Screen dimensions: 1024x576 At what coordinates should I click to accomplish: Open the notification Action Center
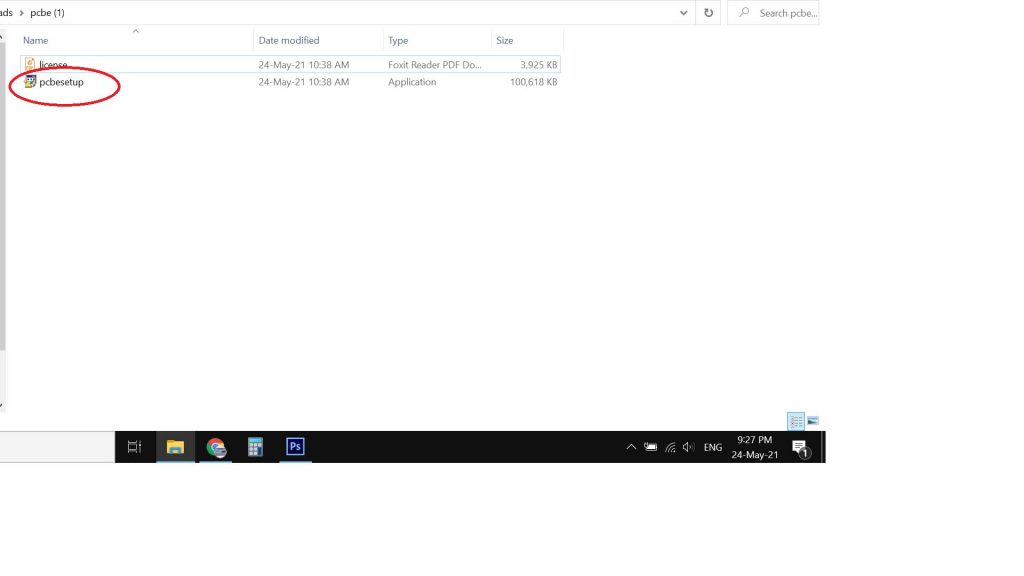pyautogui.click(x=800, y=447)
